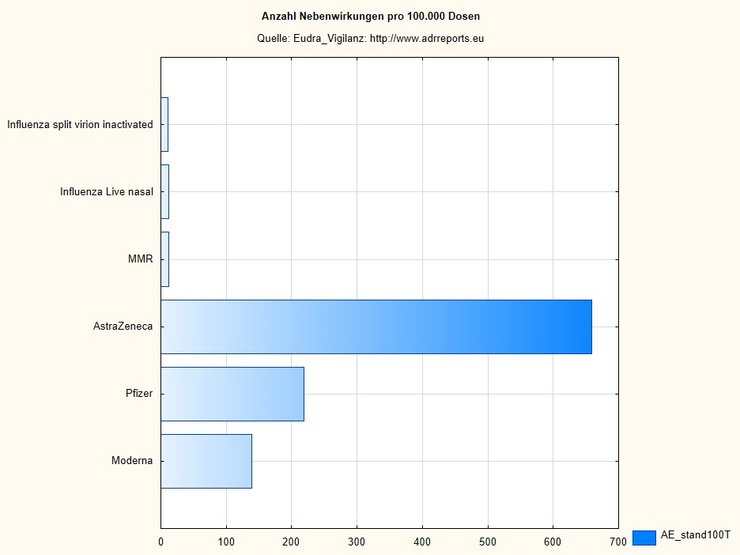740x555 pixels.
Task: Click the x-axis value 700
Action: pos(618,542)
